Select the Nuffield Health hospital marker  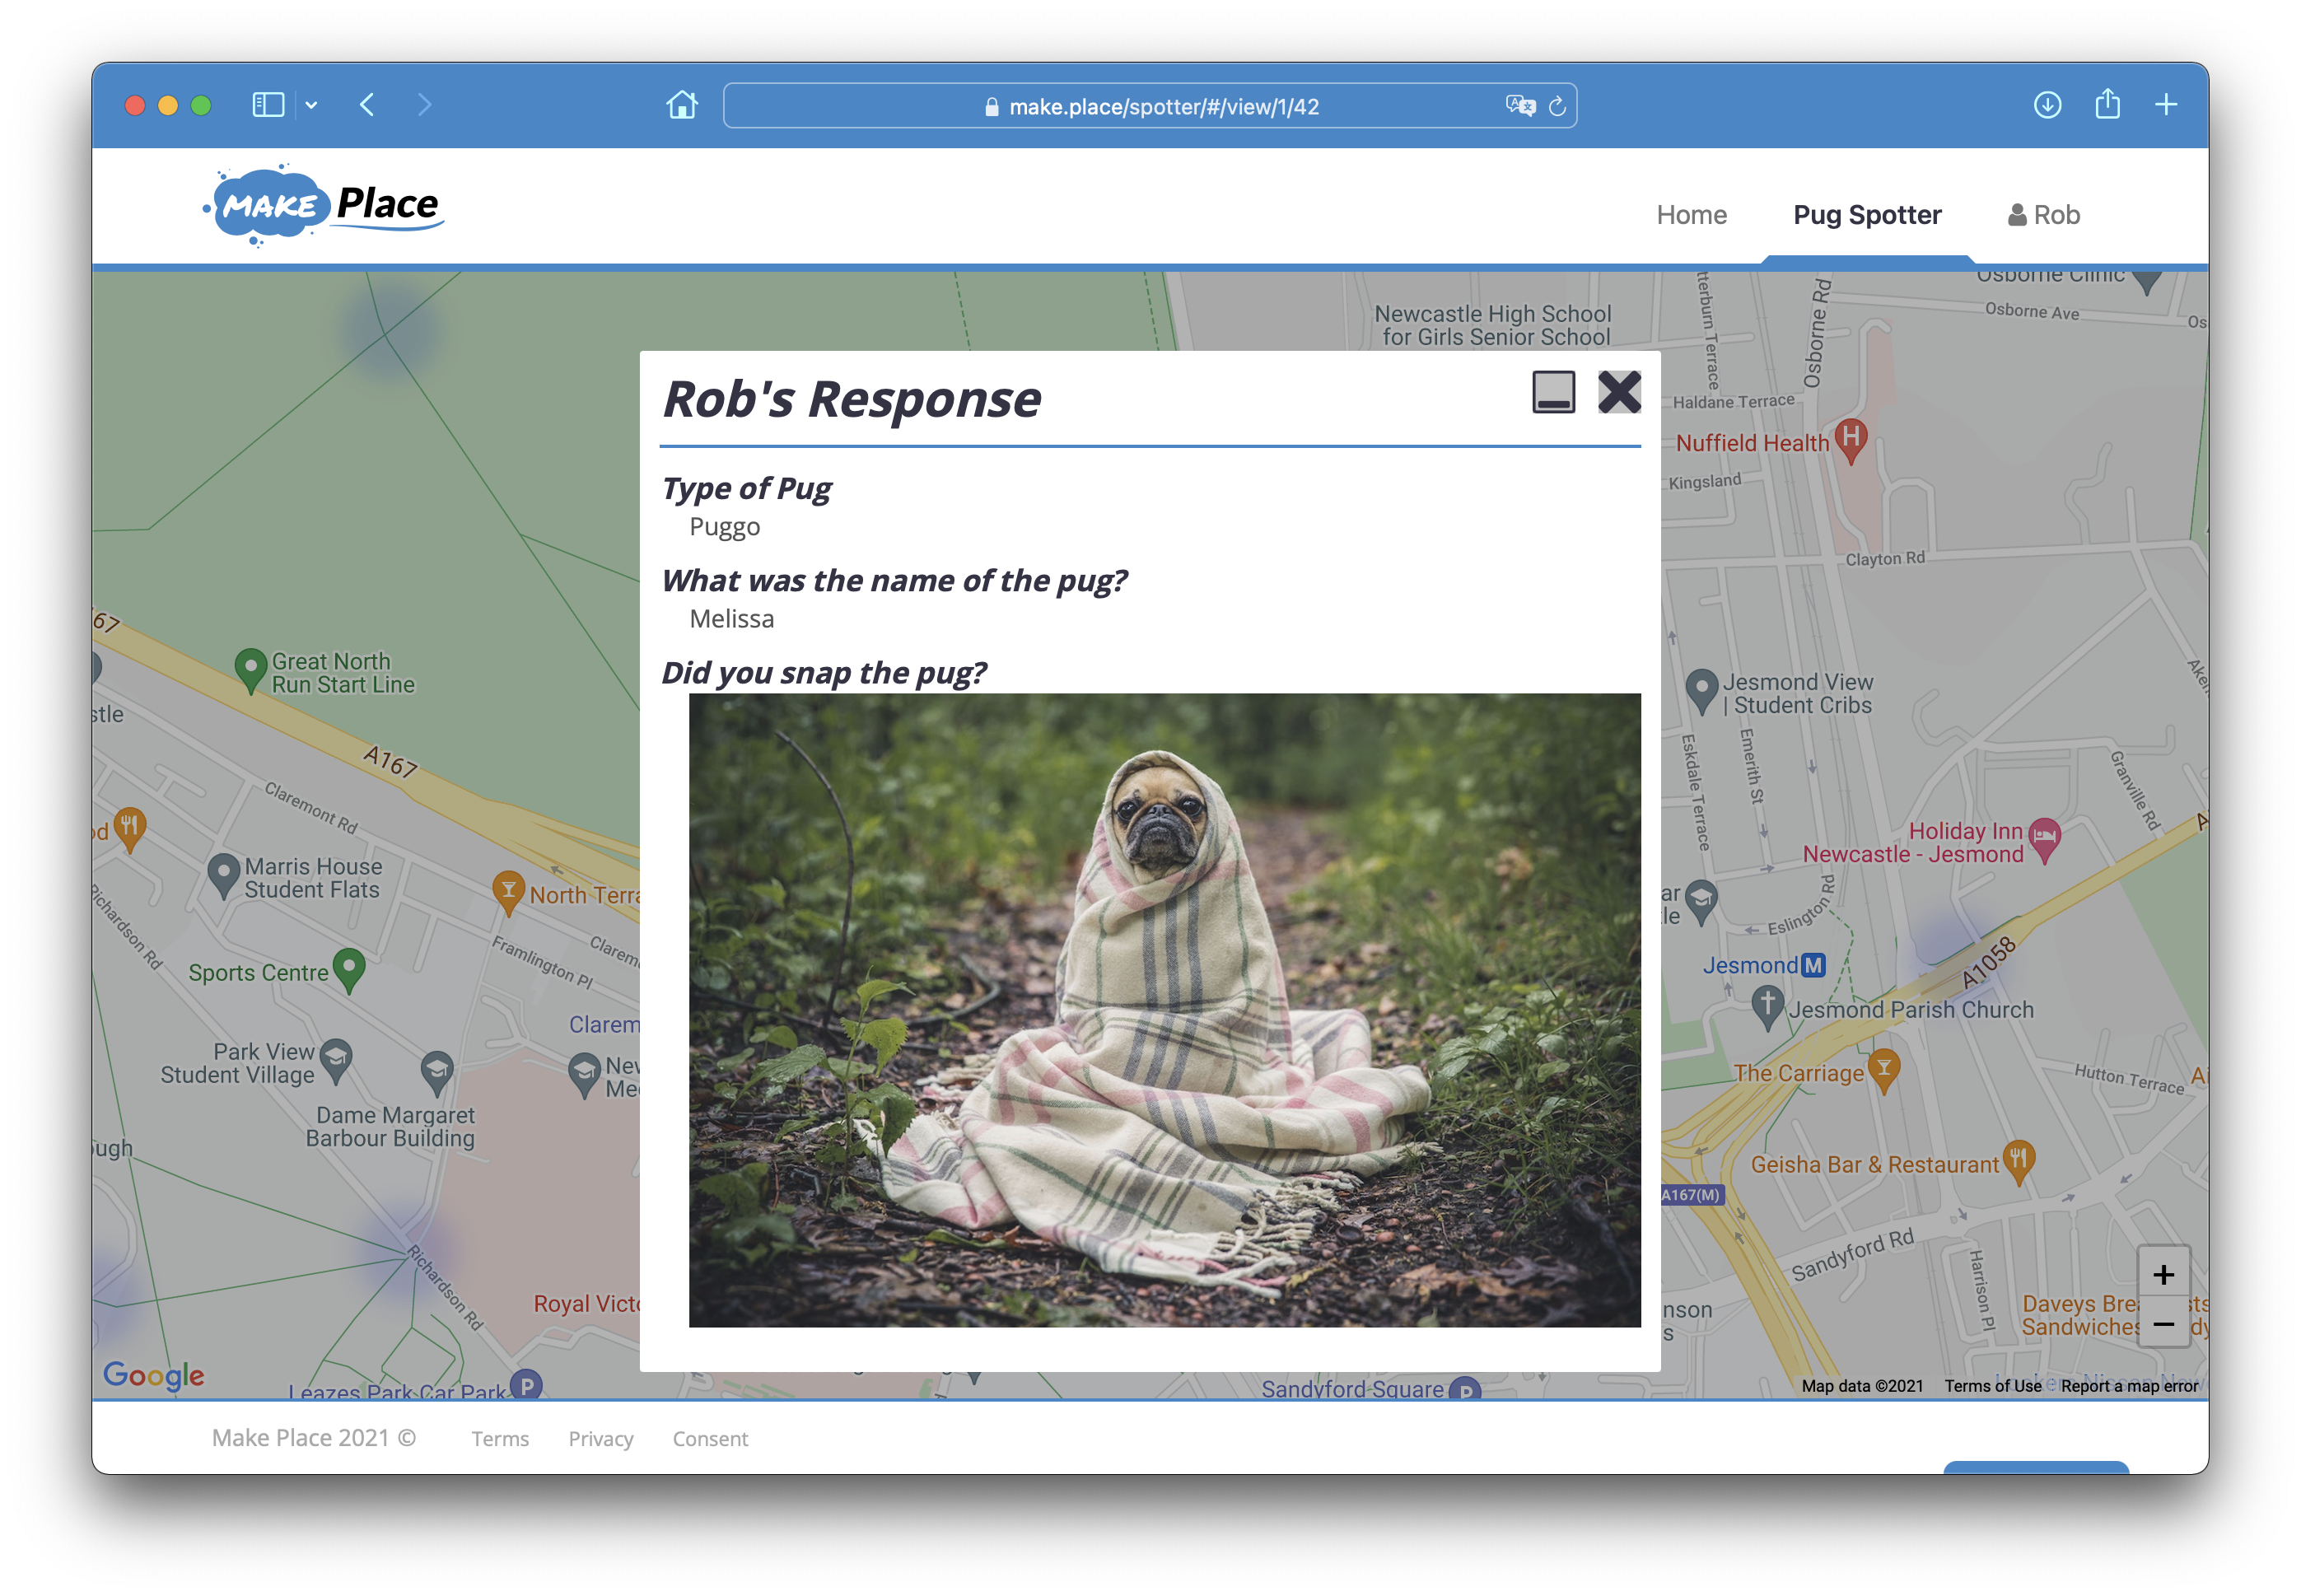(1850, 440)
